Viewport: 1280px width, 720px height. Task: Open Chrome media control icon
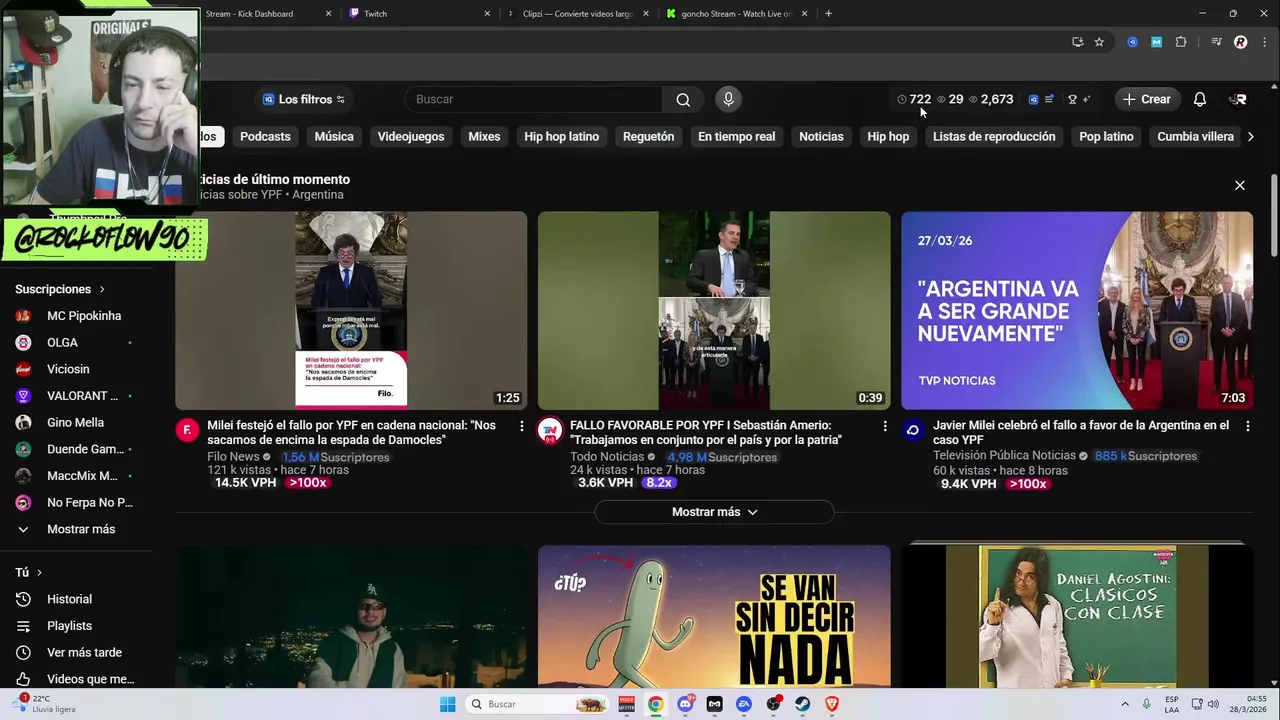(x=1216, y=42)
